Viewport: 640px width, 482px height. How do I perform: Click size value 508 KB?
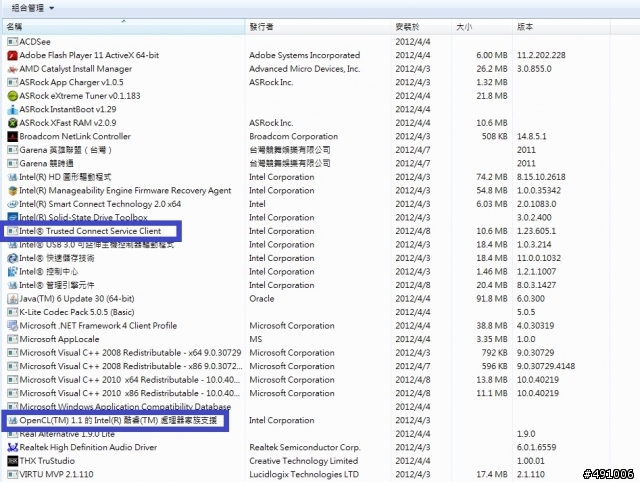[494, 136]
